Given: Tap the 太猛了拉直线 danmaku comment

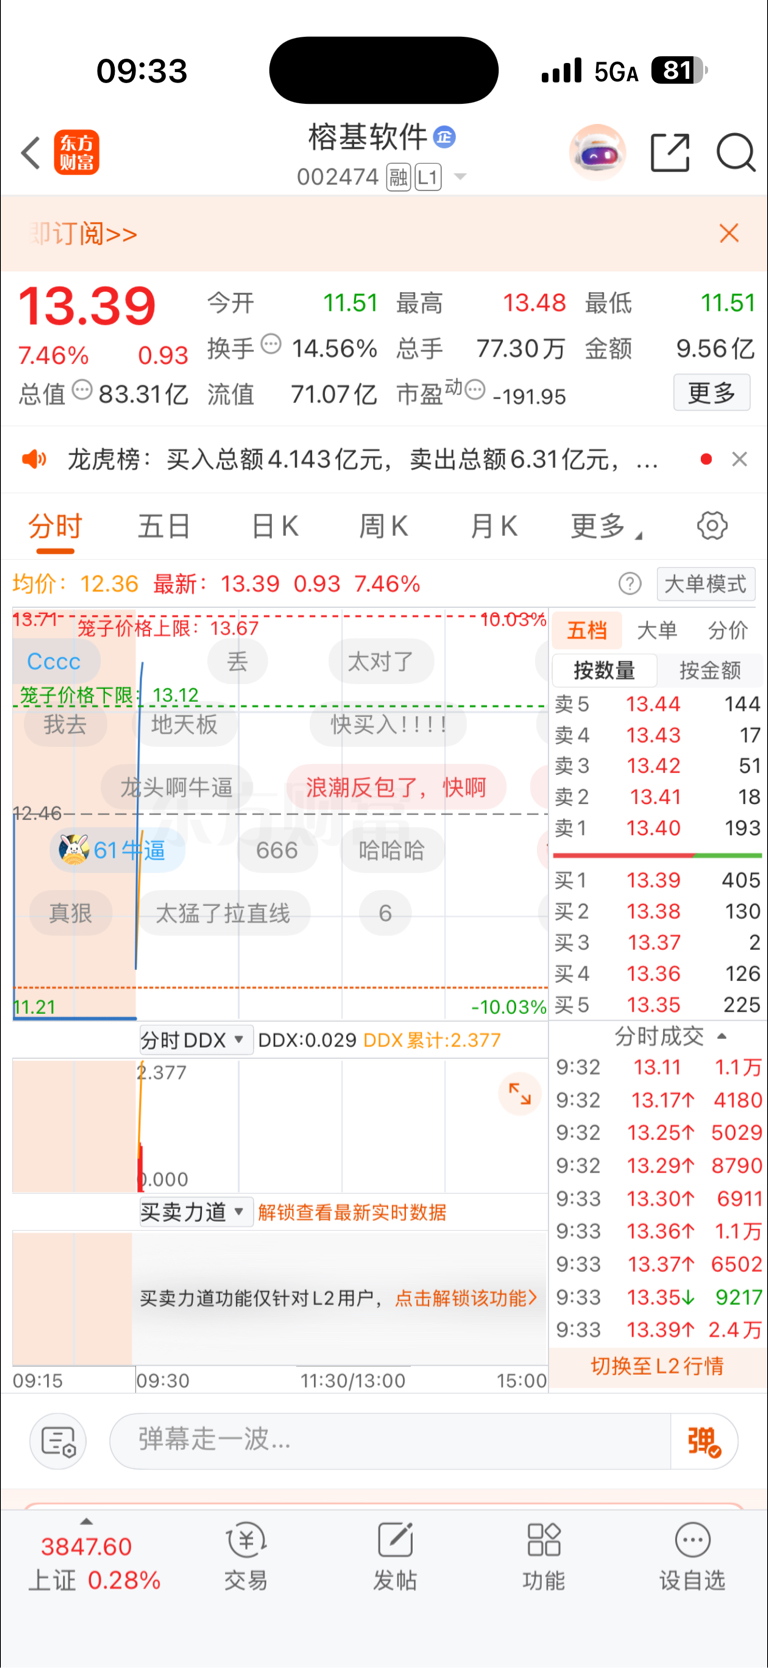Looking at the screenshot, I should (223, 913).
